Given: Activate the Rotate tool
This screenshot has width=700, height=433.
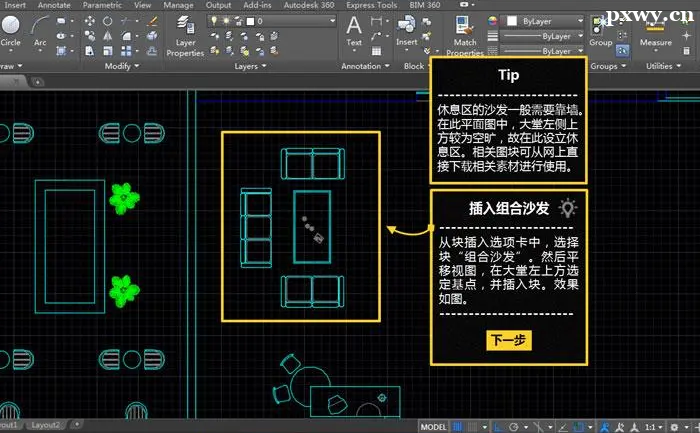Looking at the screenshot, I should tap(108, 21).
